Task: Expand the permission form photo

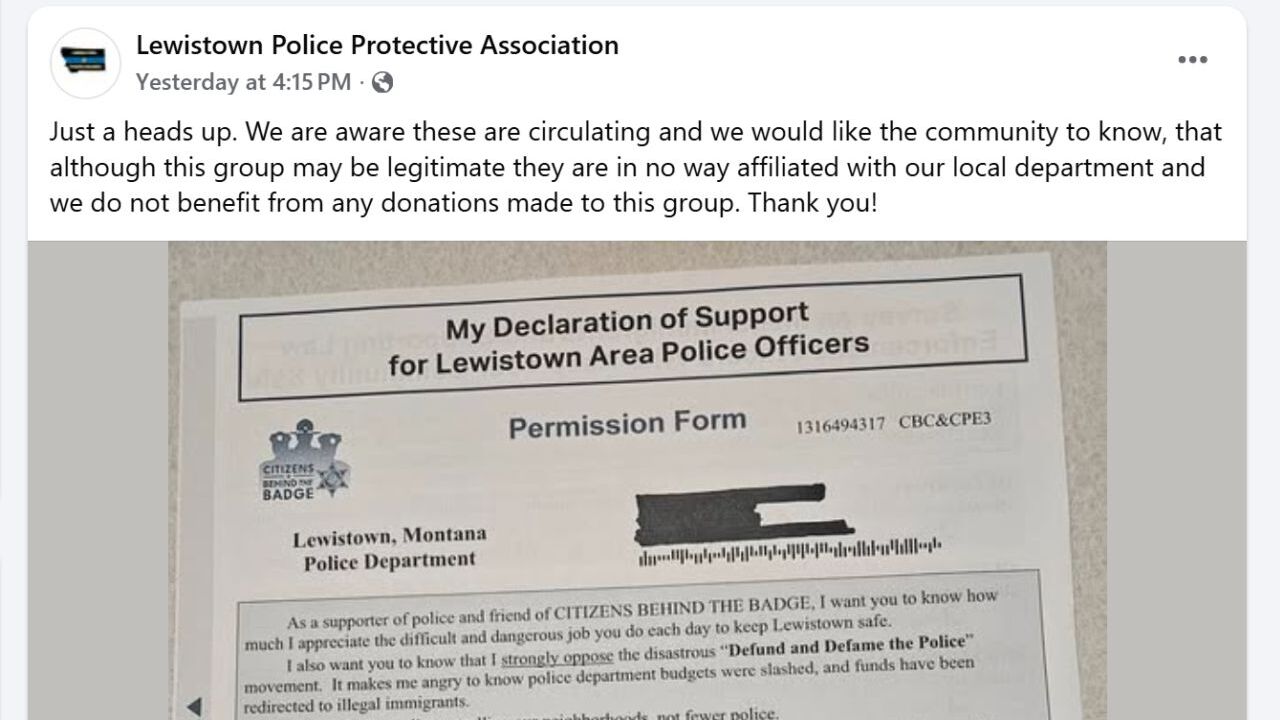Action: pyautogui.click(x=640, y=480)
